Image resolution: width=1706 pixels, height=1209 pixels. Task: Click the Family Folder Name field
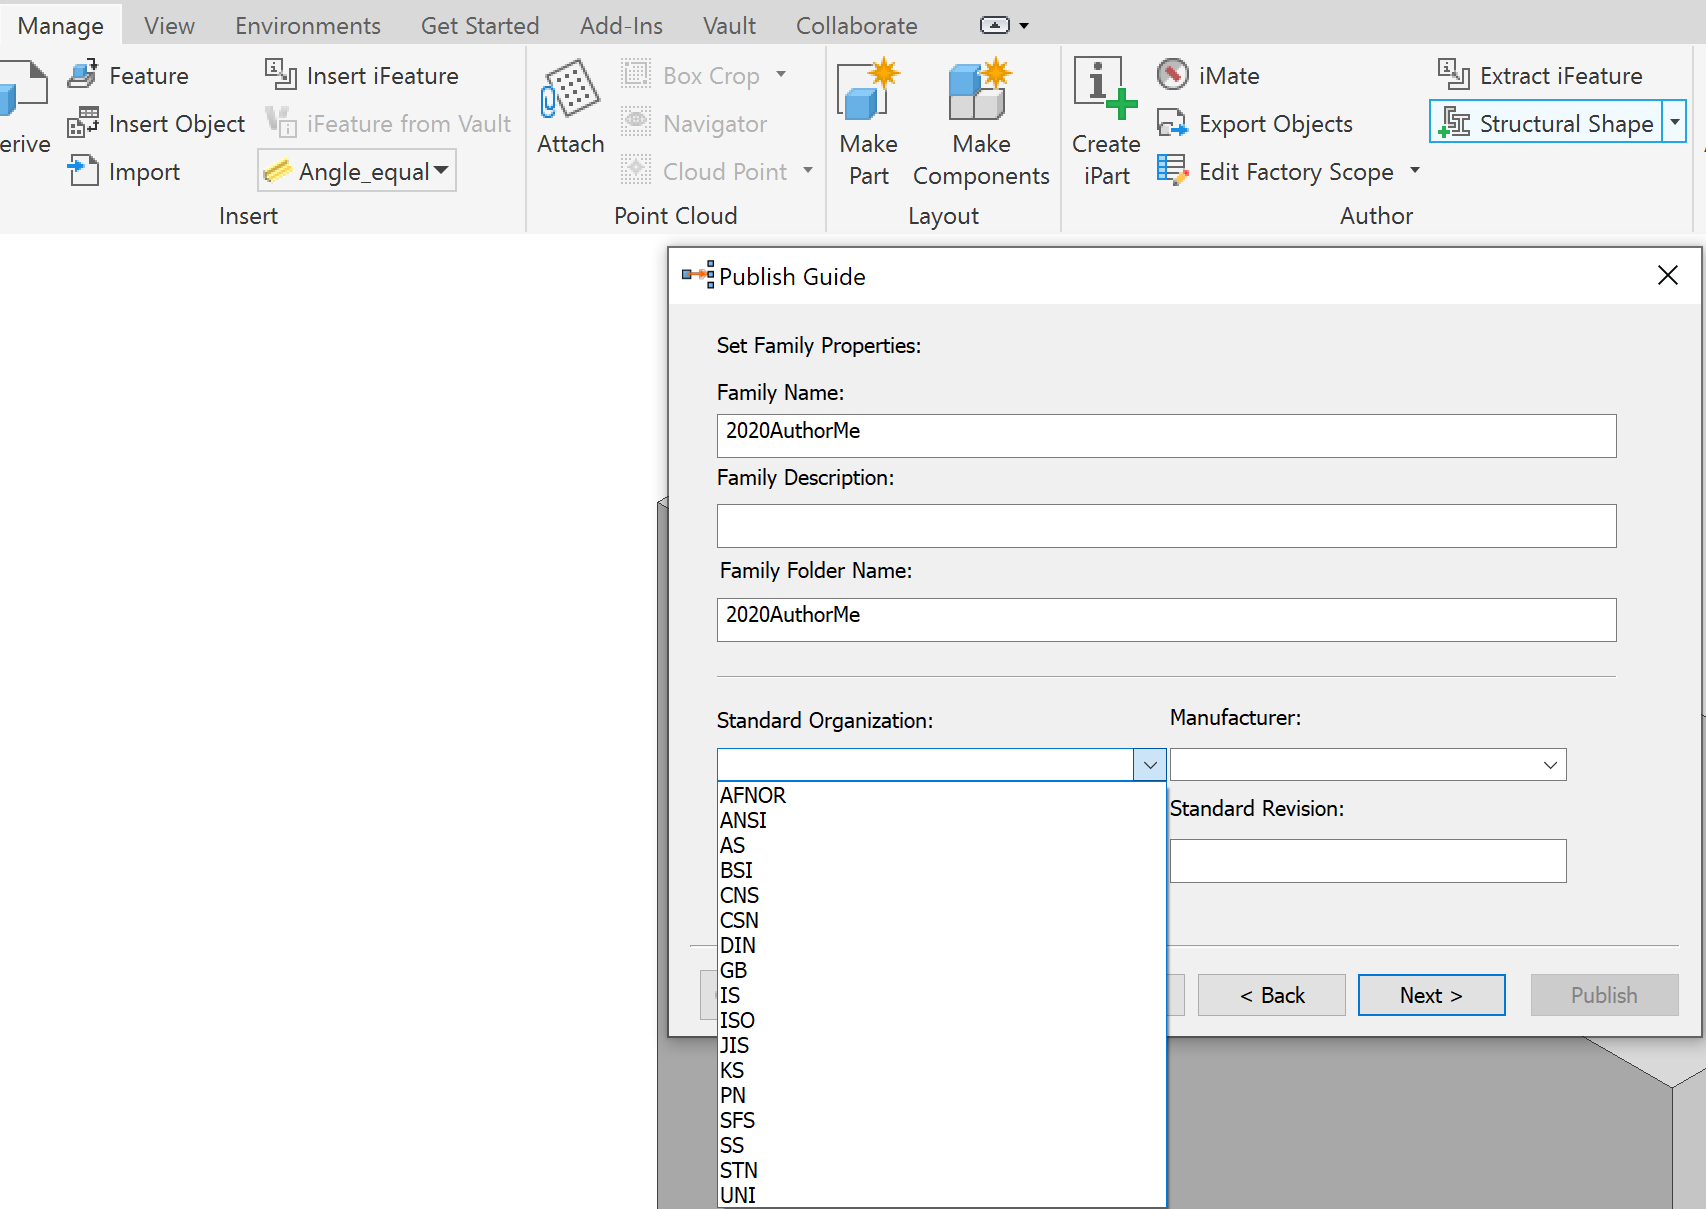1166,620
